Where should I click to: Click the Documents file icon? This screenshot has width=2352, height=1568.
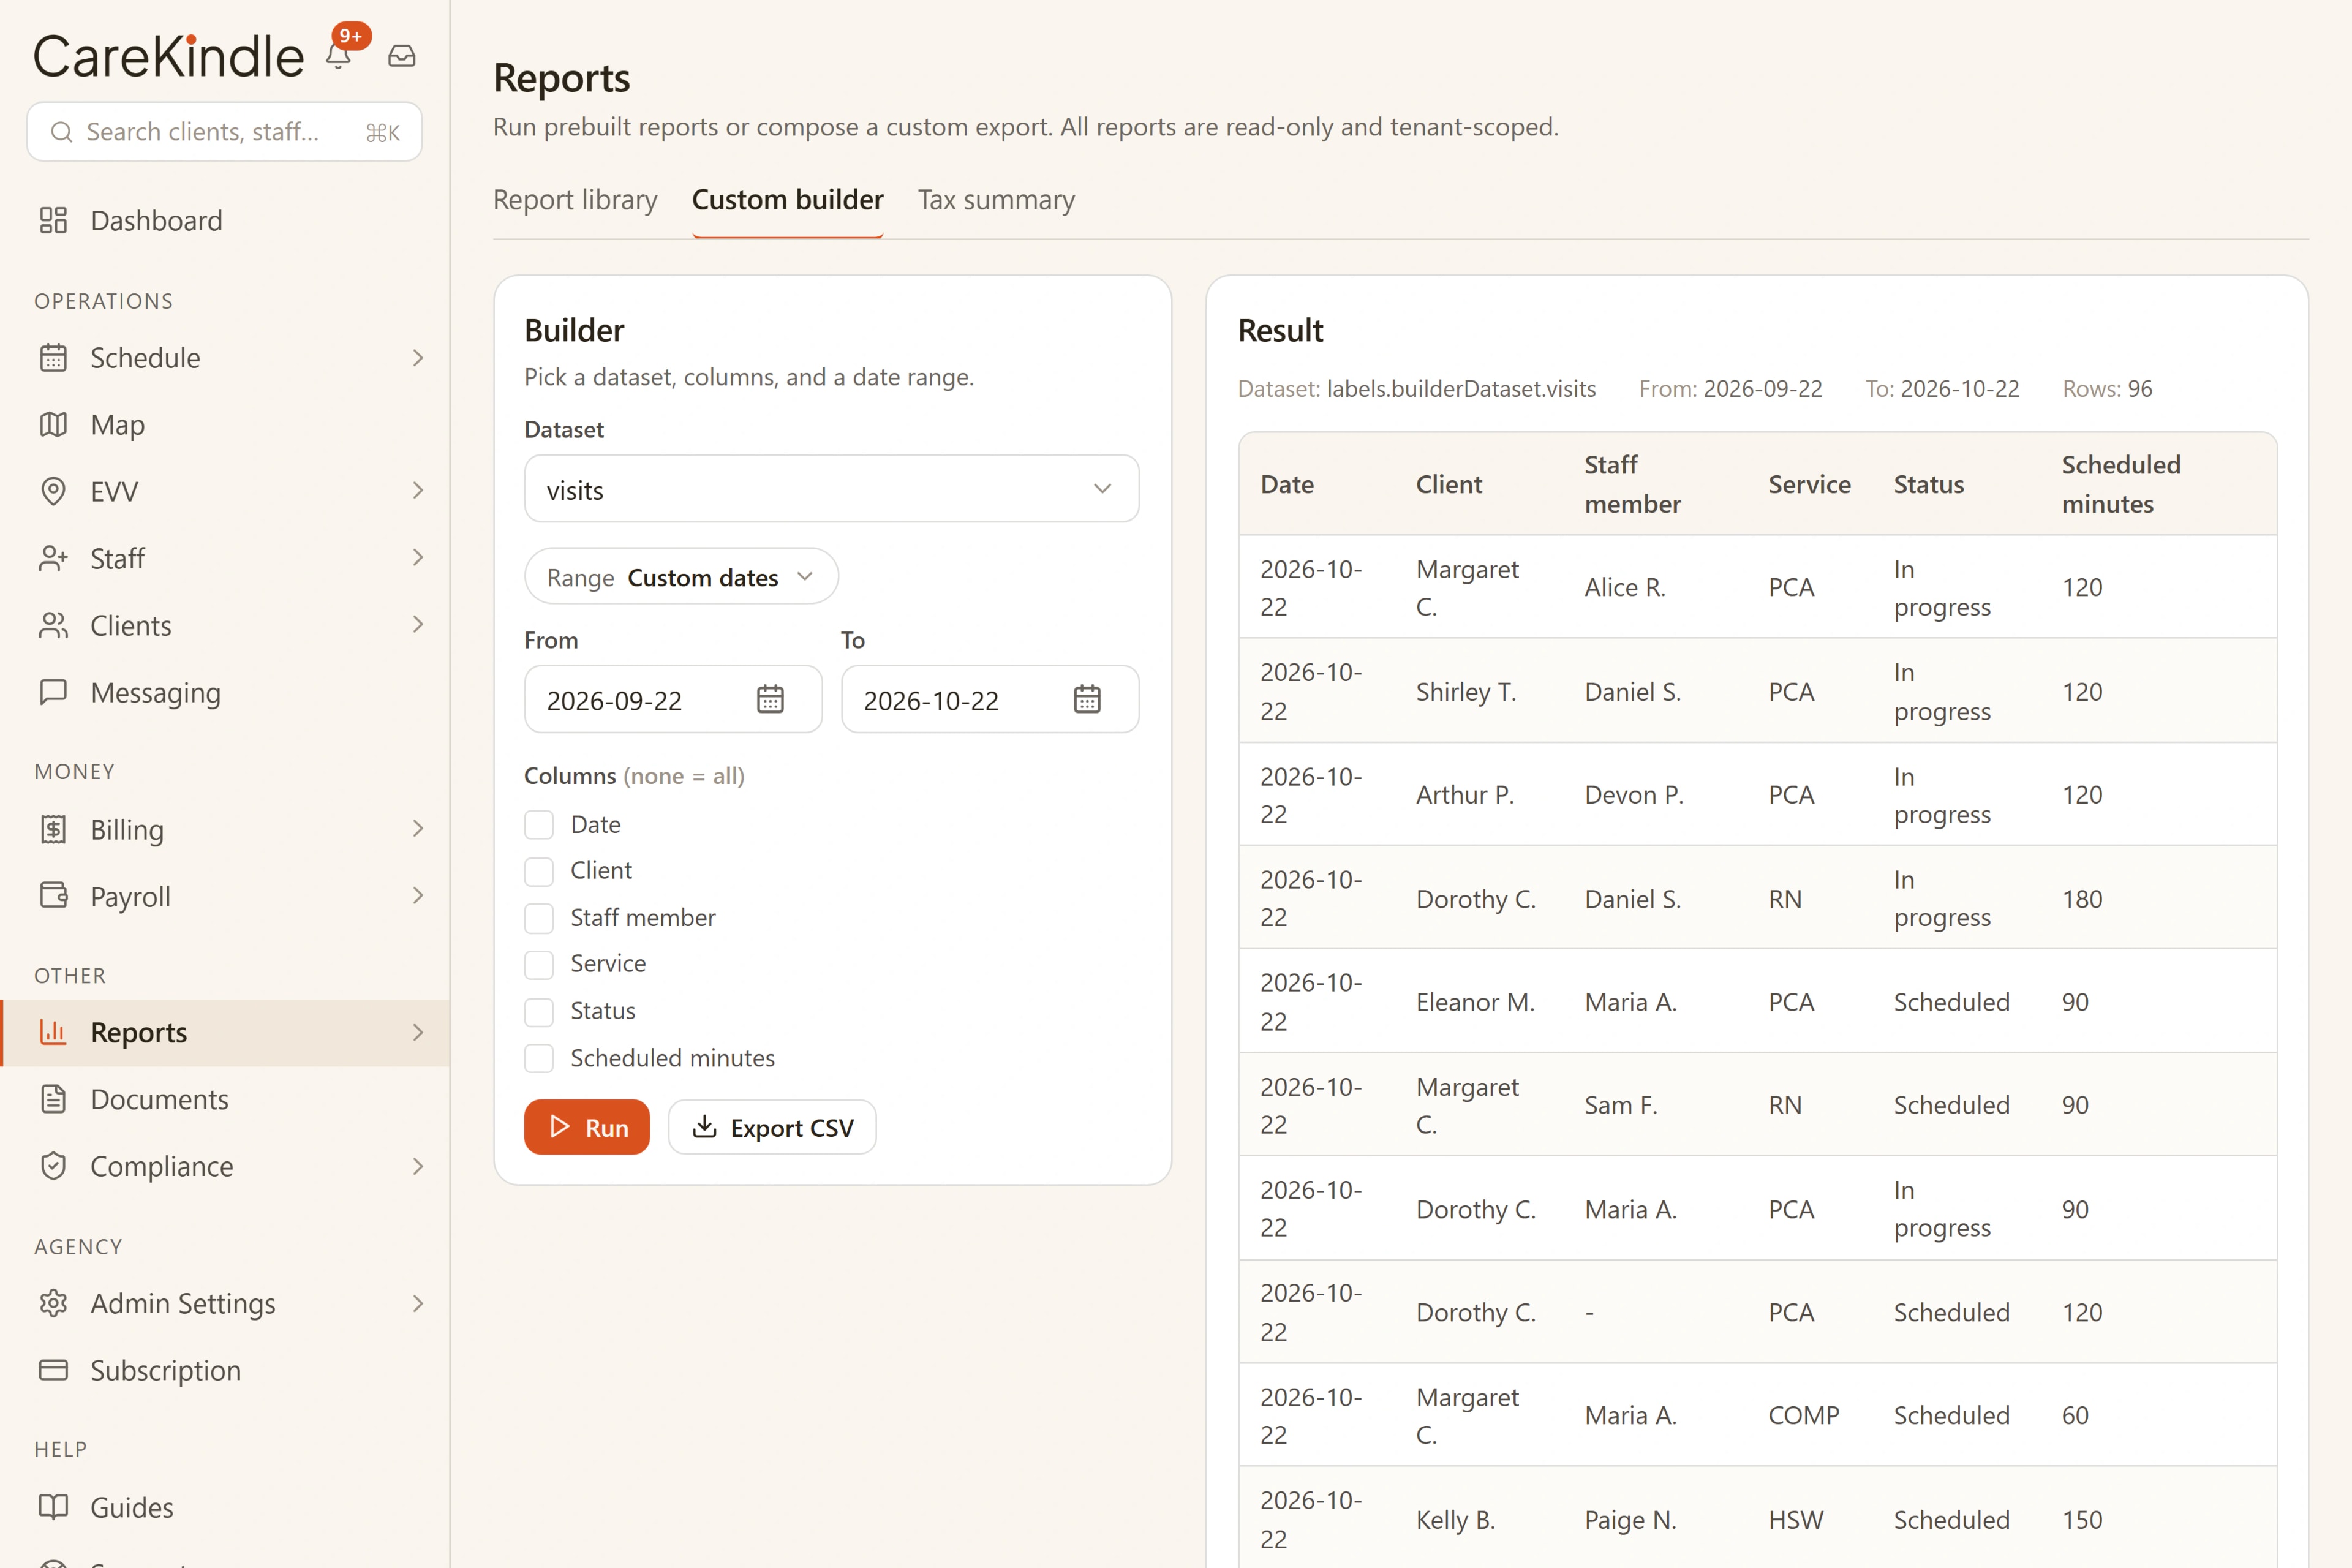pyautogui.click(x=53, y=1099)
